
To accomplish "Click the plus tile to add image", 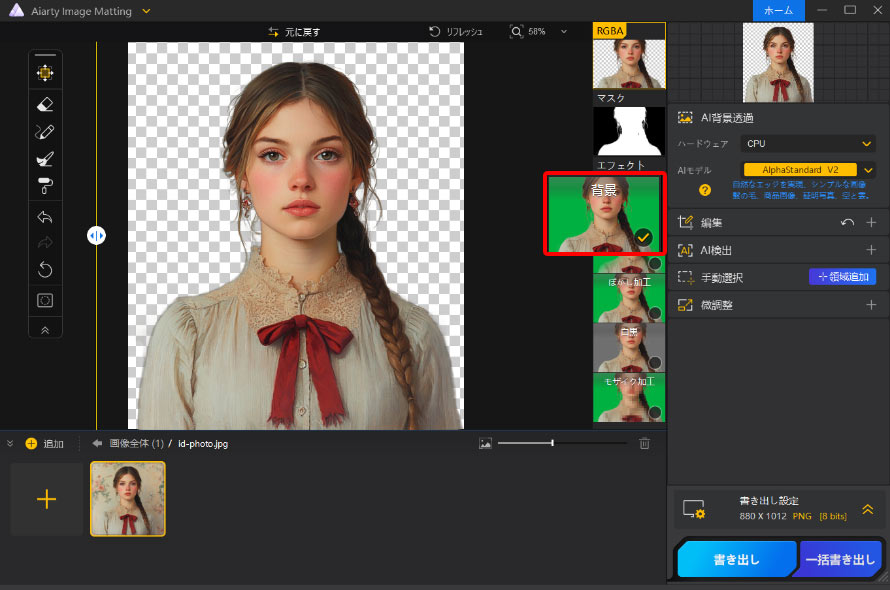I will [x=46, y=499].
